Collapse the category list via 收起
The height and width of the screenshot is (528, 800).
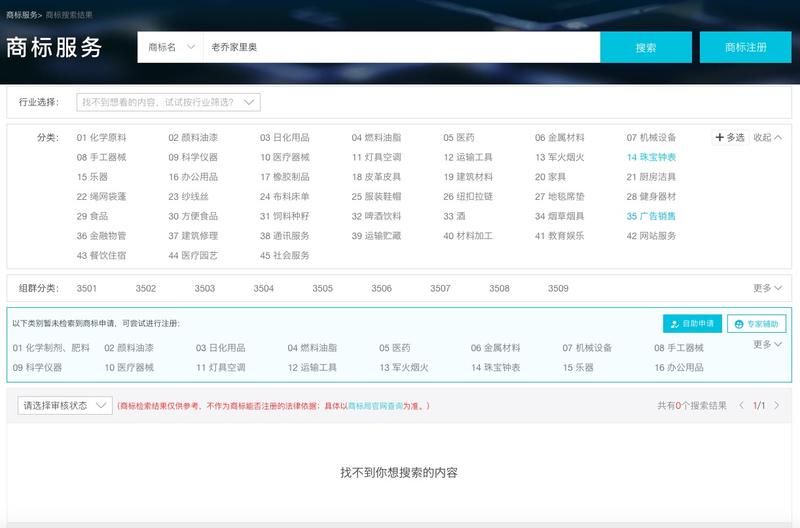(767, 137)
